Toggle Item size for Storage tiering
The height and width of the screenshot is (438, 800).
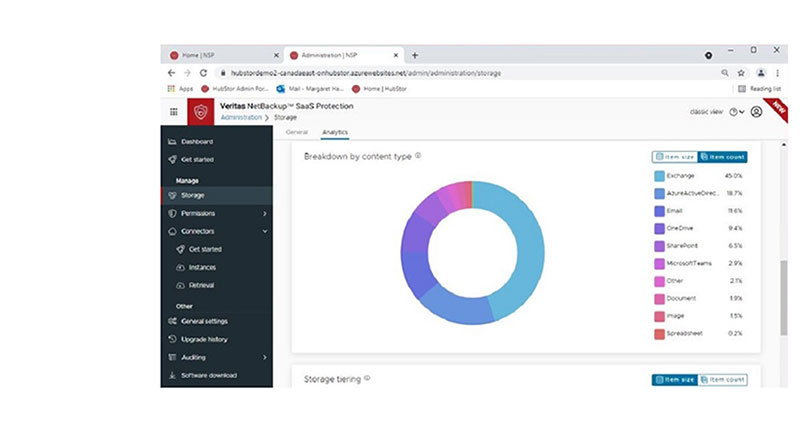[x=675, y=380]
